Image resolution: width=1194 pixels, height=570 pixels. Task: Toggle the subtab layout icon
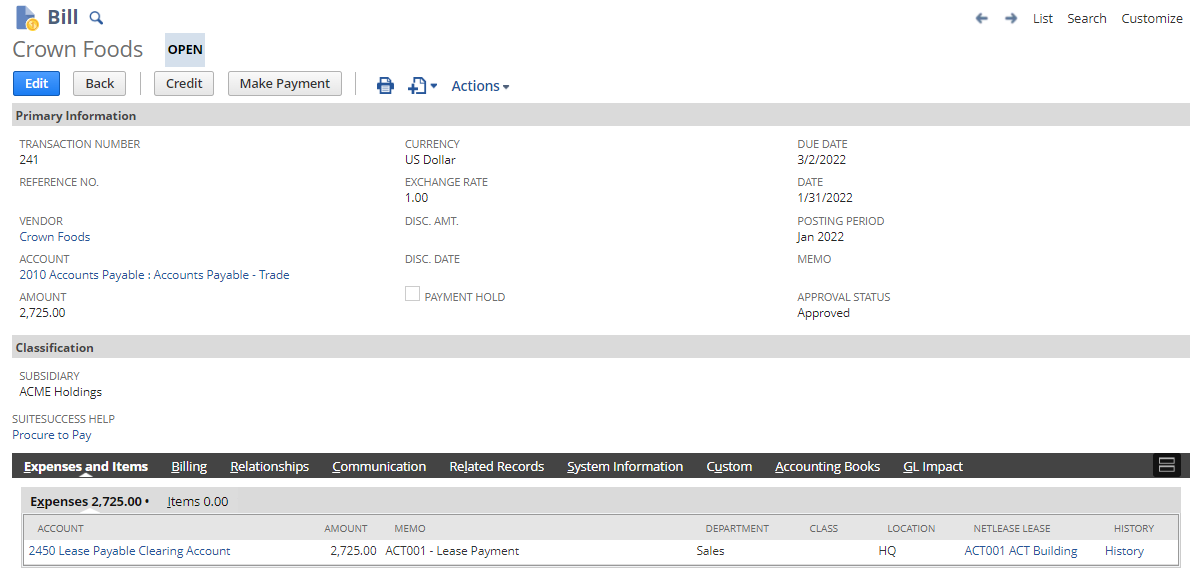point(1166,465)
